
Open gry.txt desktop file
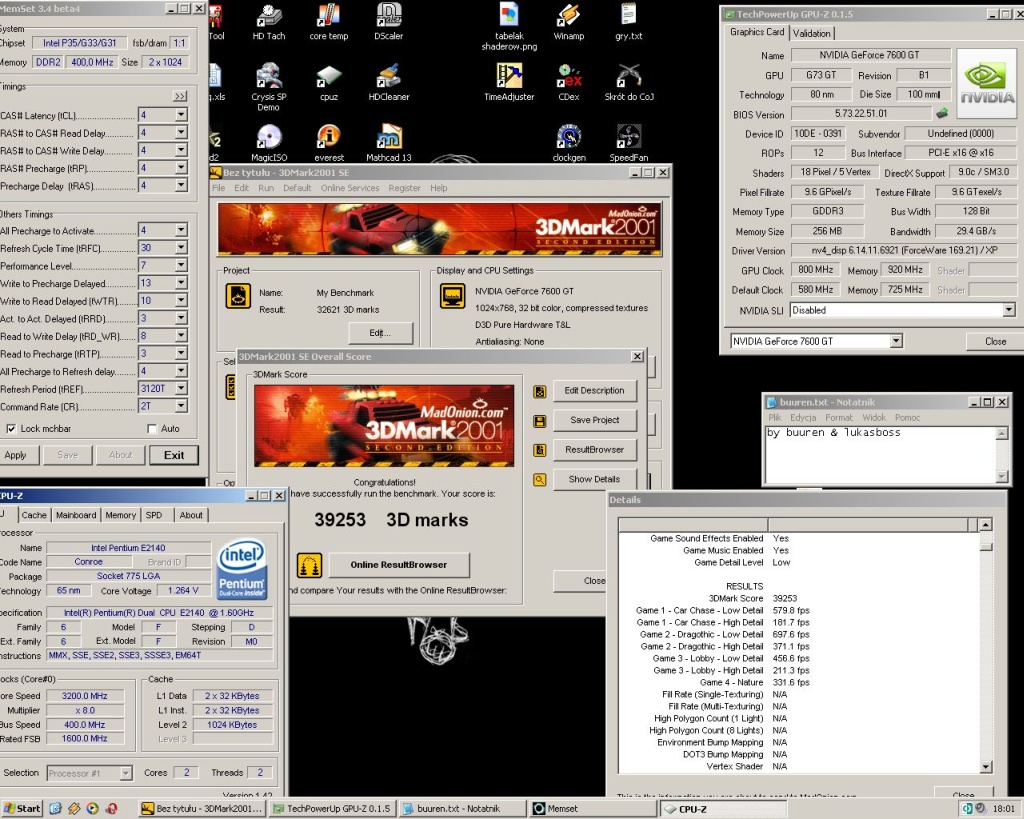tap(628, 22)
